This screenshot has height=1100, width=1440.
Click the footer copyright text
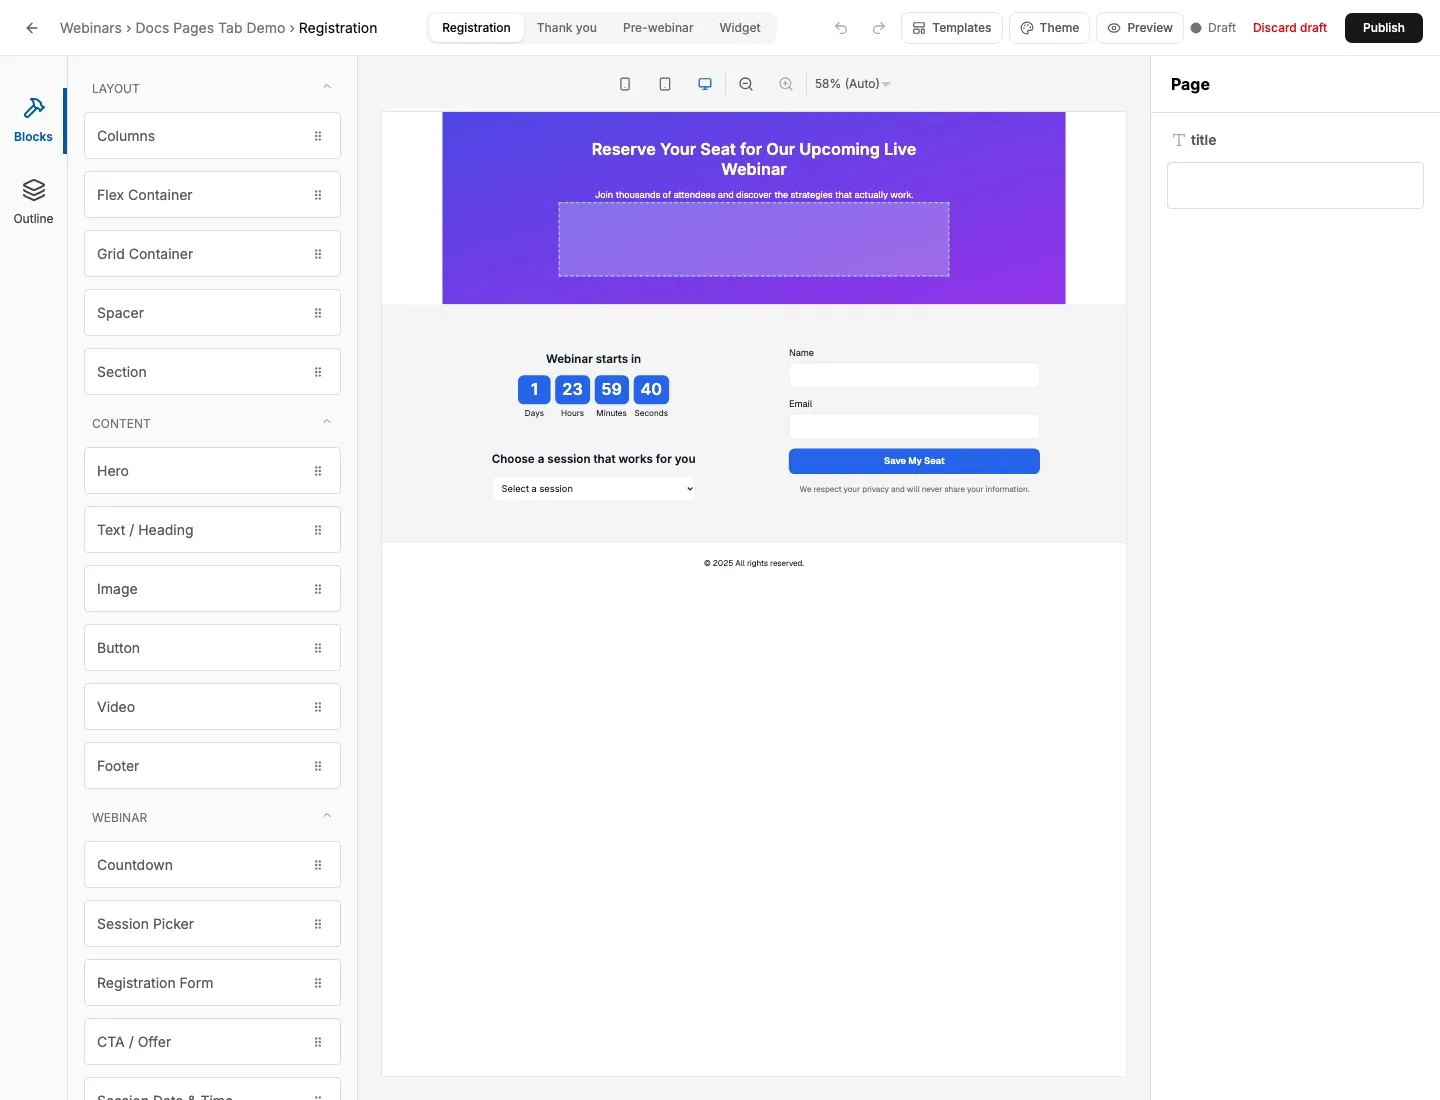click(x=754, y=563)
